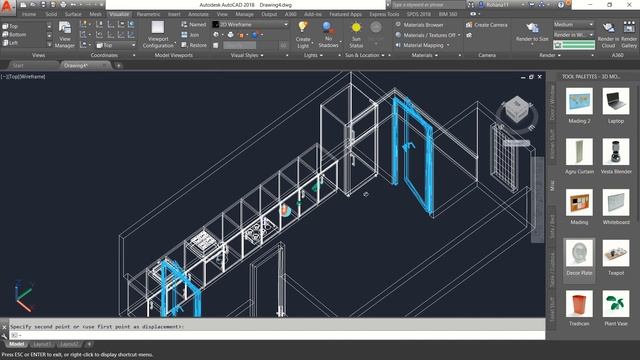This screenshot has height=360, width=640.
Task: Switch to the Express Tools ribbon tab
Action: pyautogui.click(x=384, y=14)
